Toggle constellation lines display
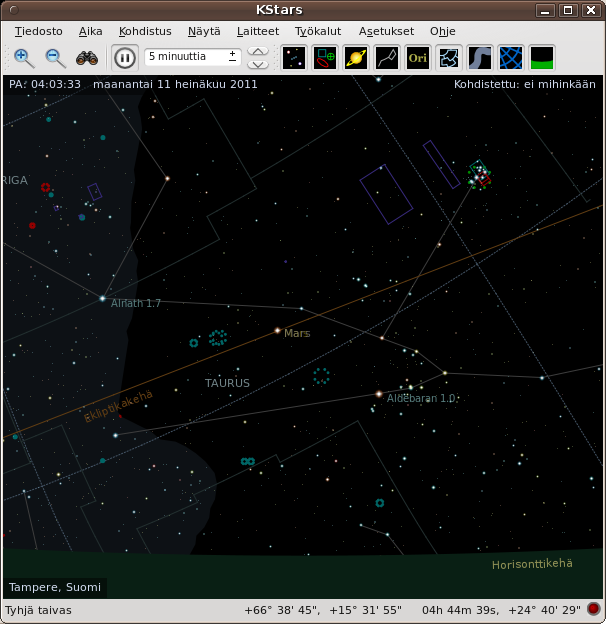606x624 pixels. 387,58
